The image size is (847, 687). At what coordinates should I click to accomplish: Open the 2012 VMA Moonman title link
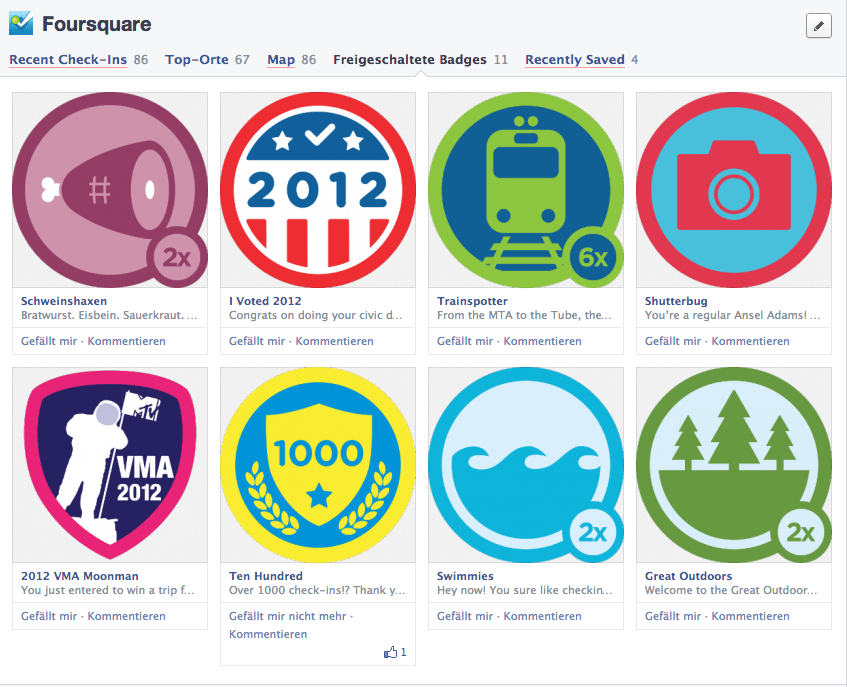(79, 576)
